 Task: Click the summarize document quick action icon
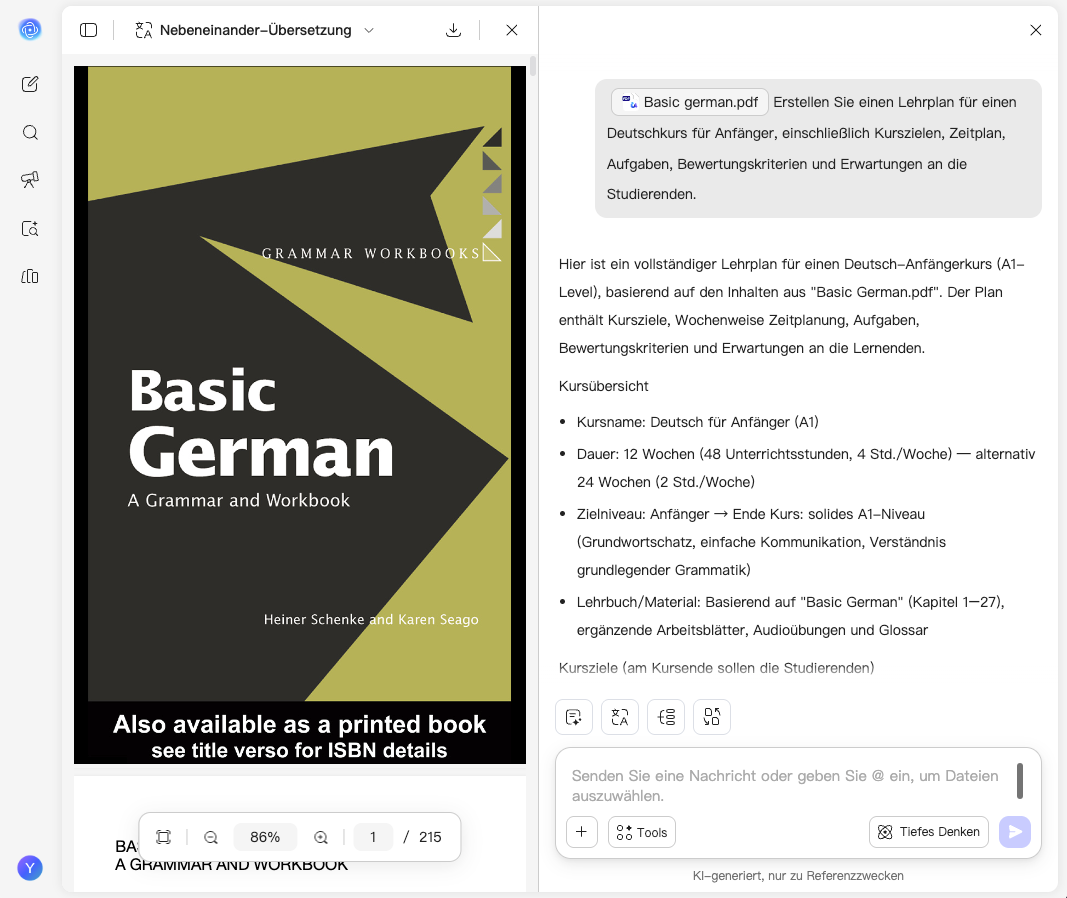[x=574, y=717]
